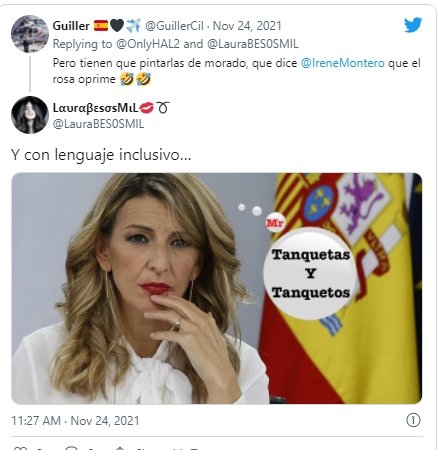Open Guiller's profile picture avatar

pos(30,34)
